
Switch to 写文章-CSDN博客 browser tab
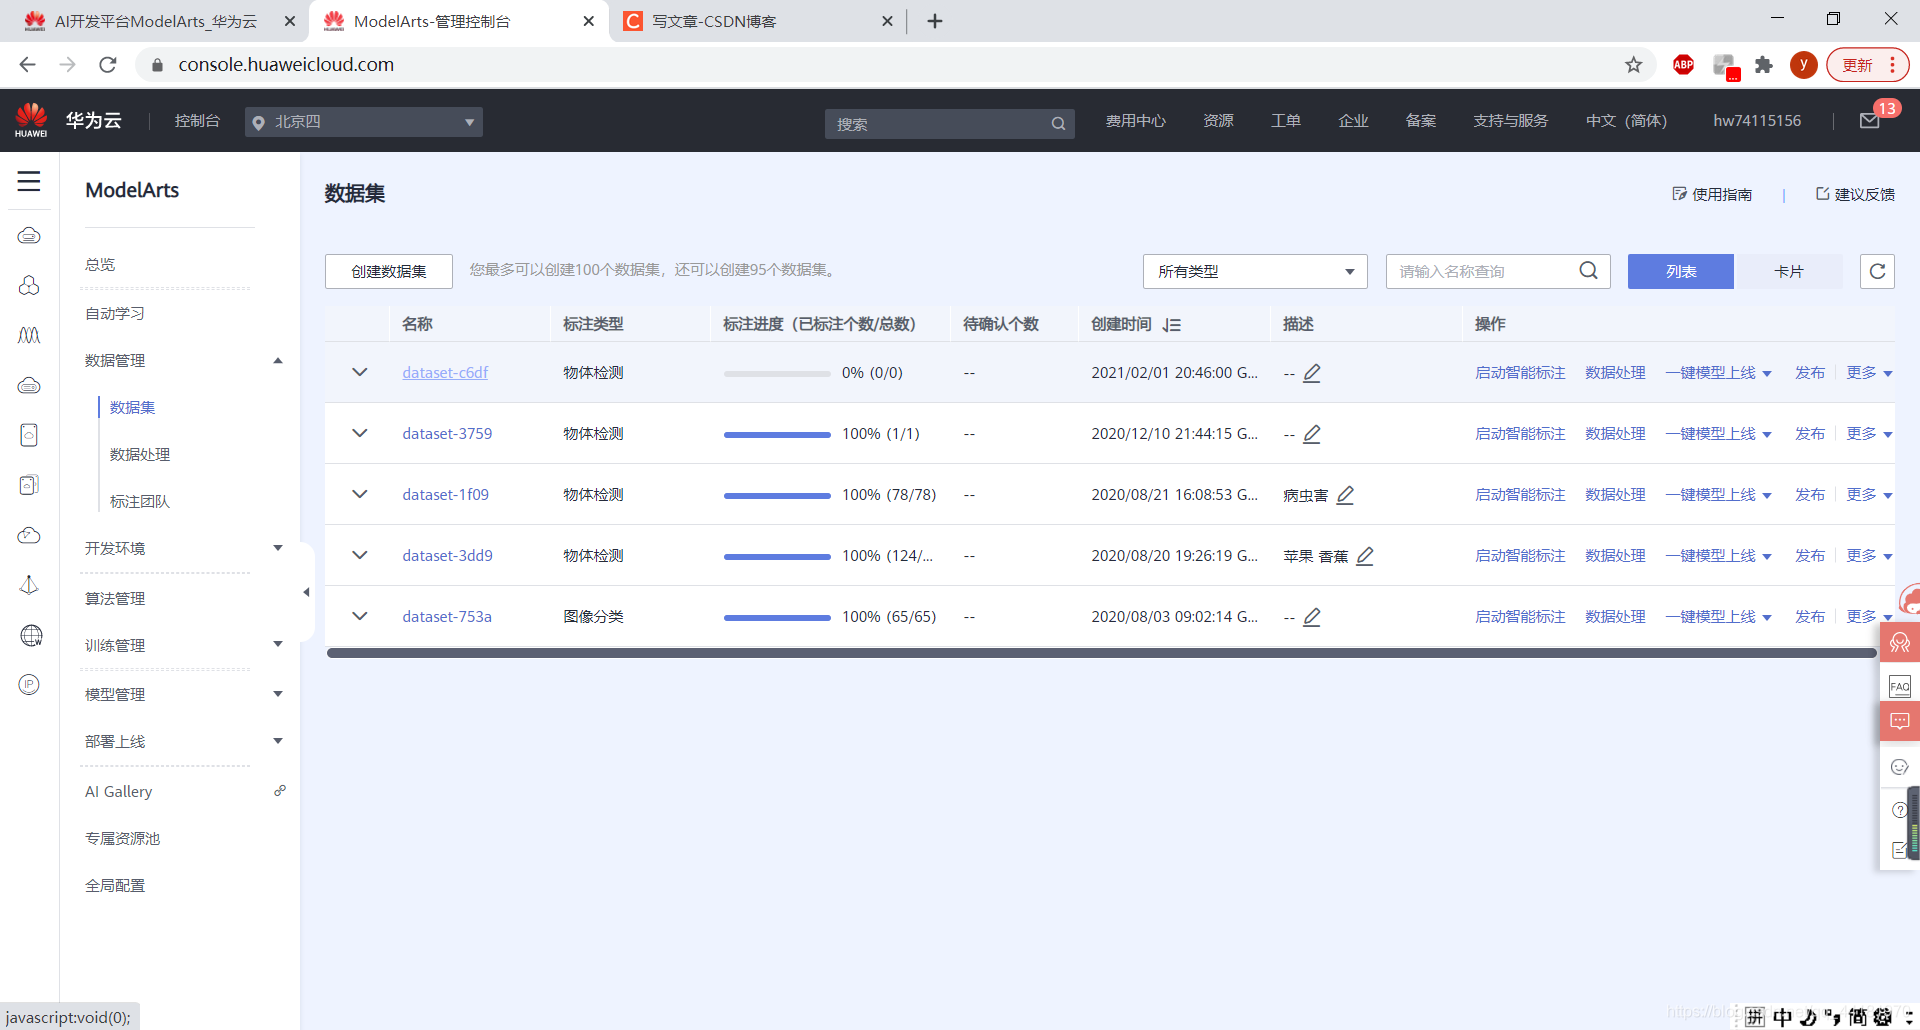click(756, 21)
